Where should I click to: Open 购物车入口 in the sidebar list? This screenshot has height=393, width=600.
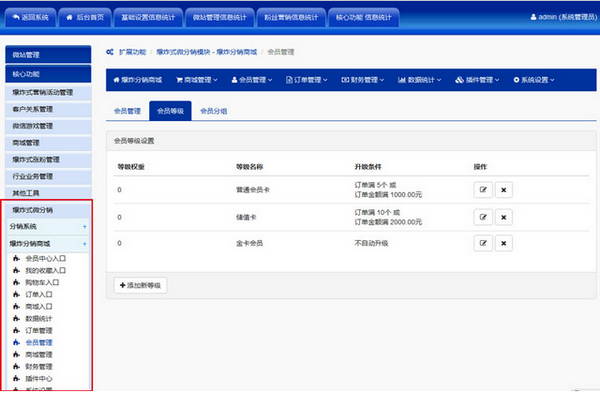click(x=42, y=282)
